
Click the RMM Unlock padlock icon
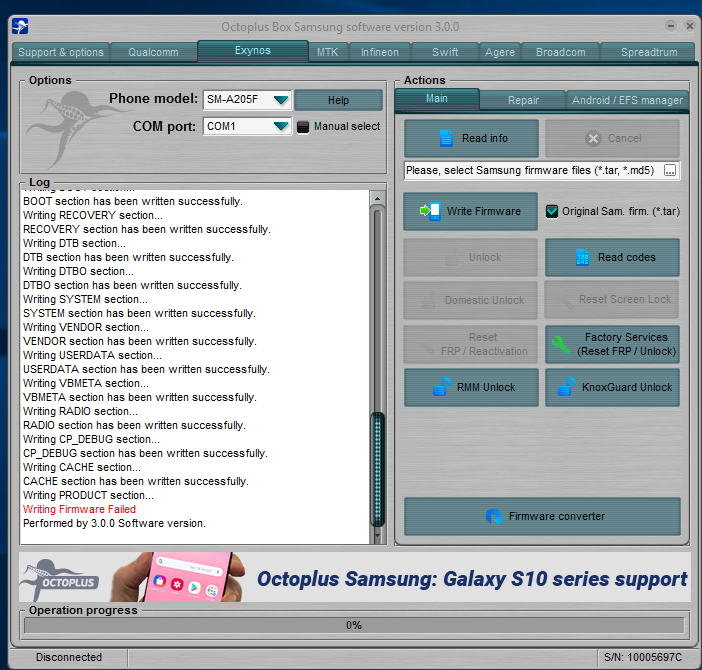(x=441, y=387)
